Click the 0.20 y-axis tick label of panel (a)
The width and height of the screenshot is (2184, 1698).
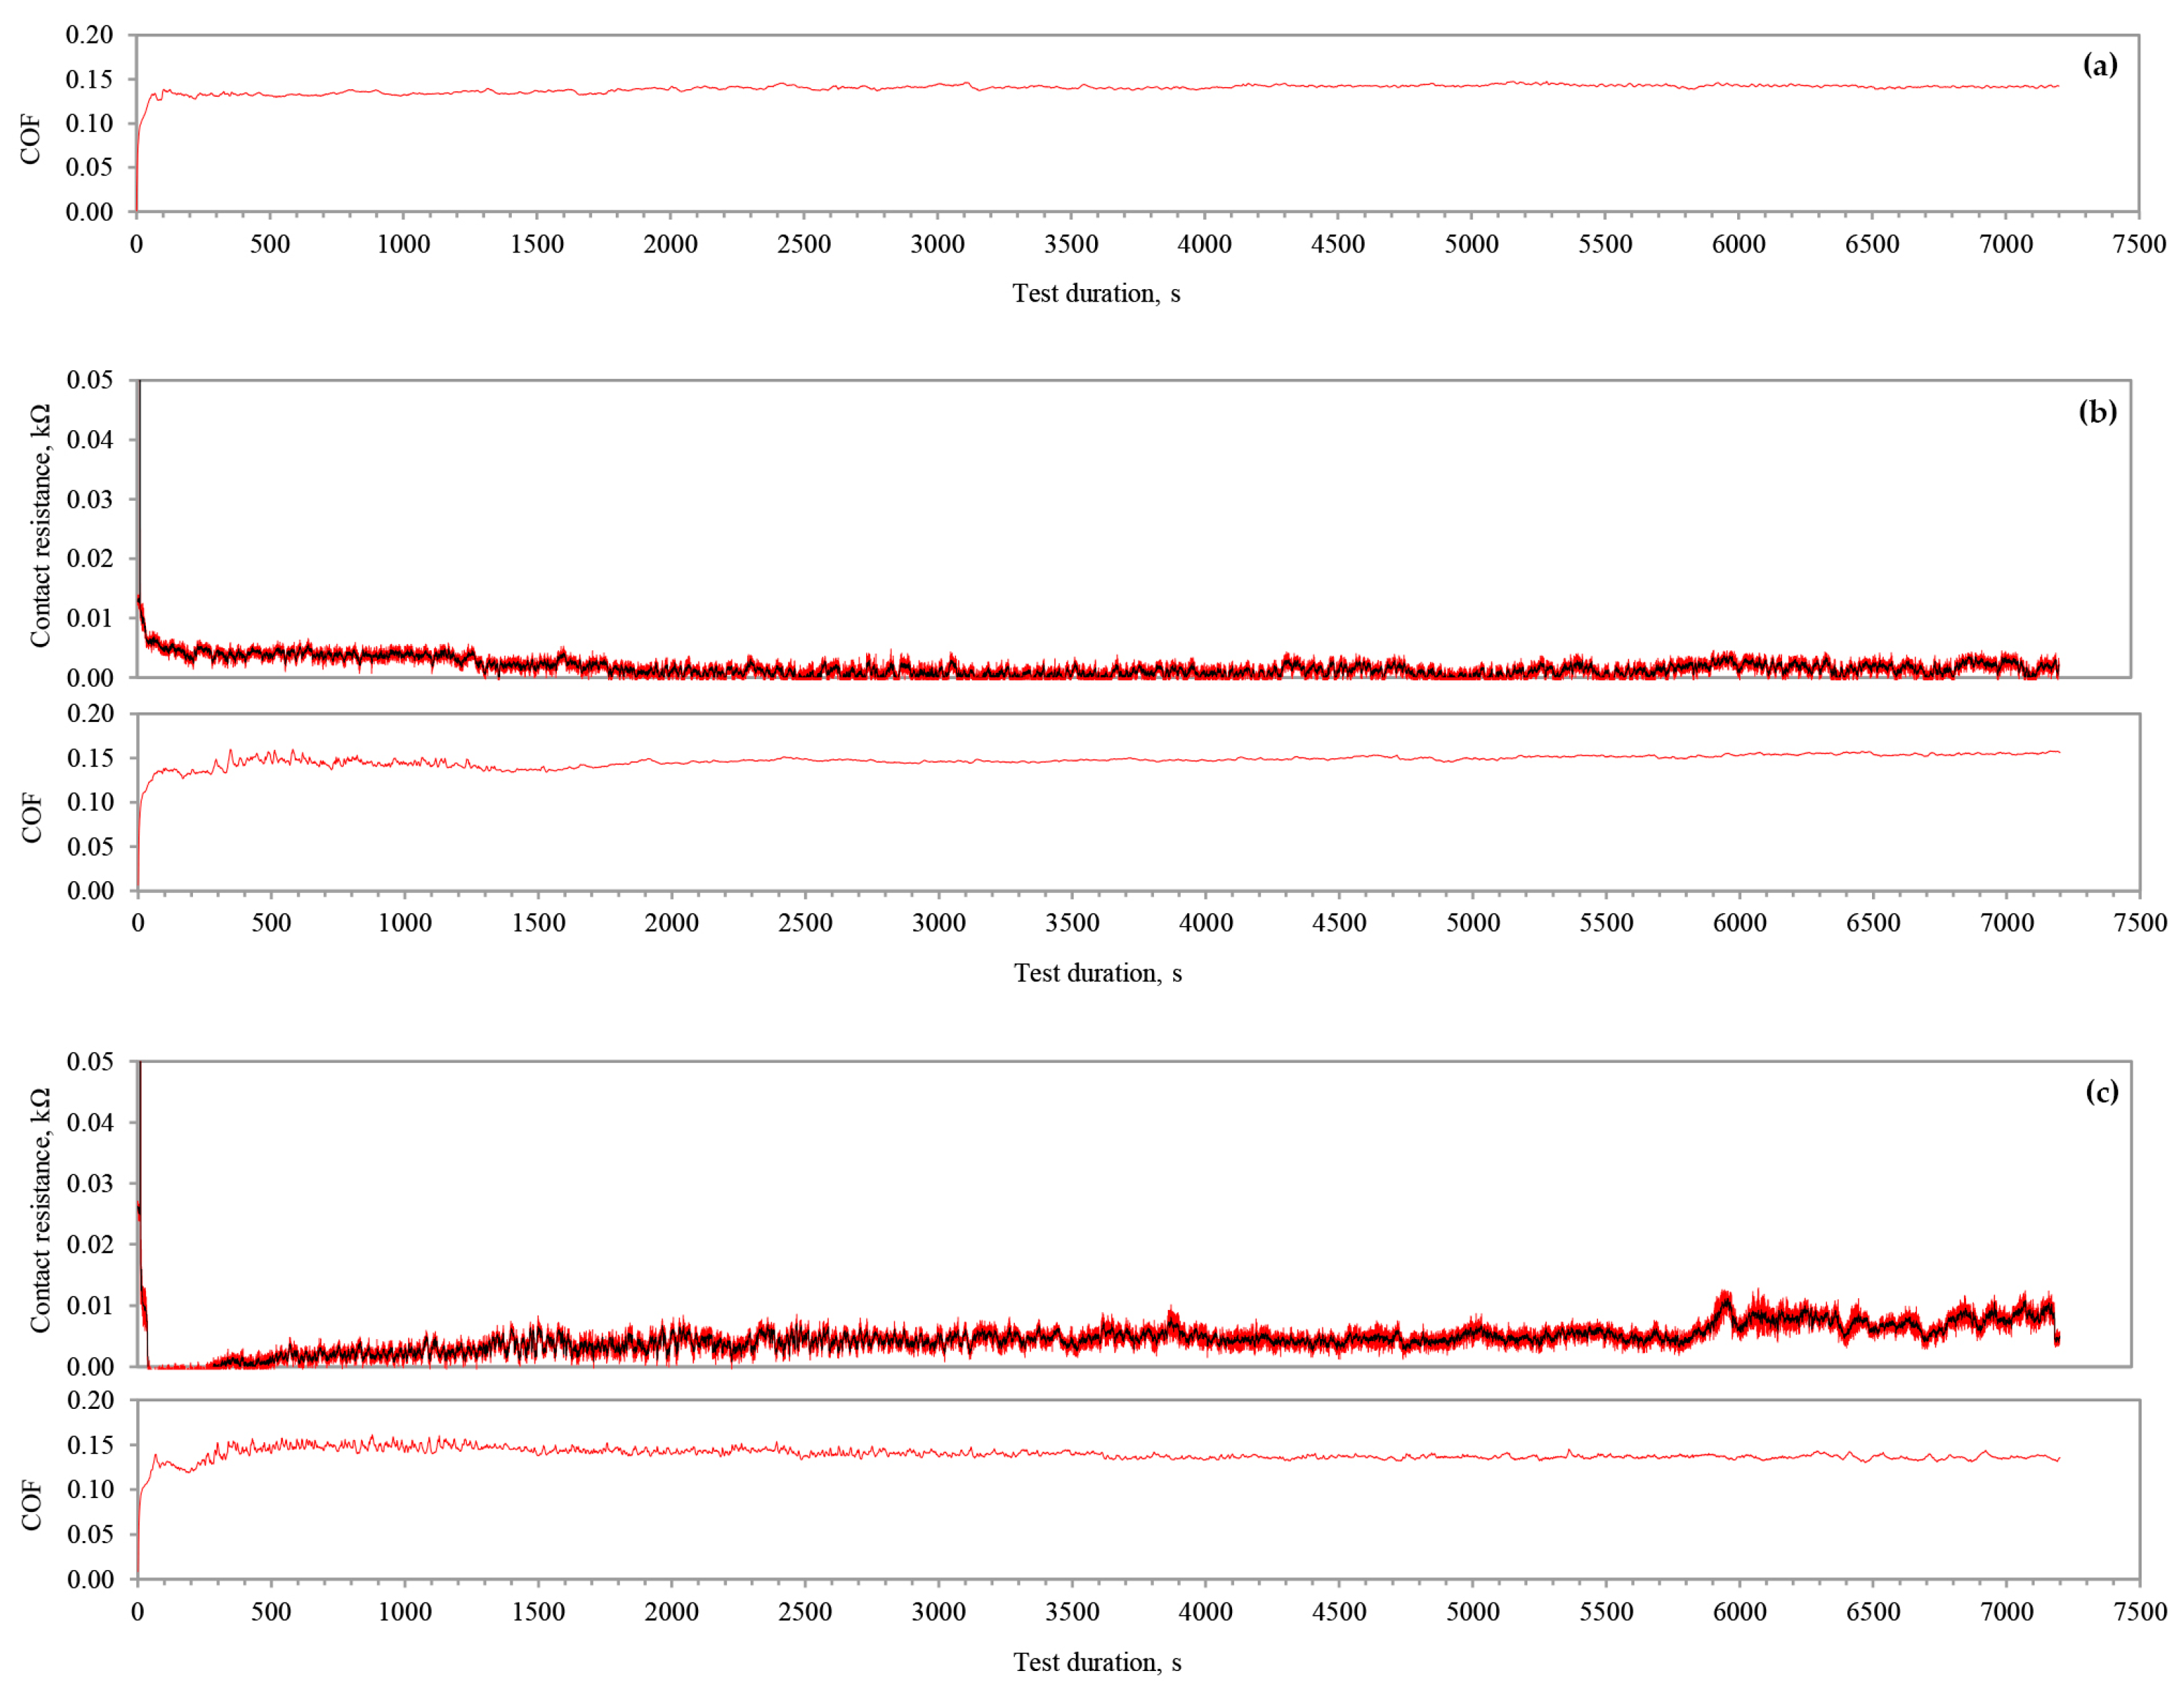[x=89, y=35]
